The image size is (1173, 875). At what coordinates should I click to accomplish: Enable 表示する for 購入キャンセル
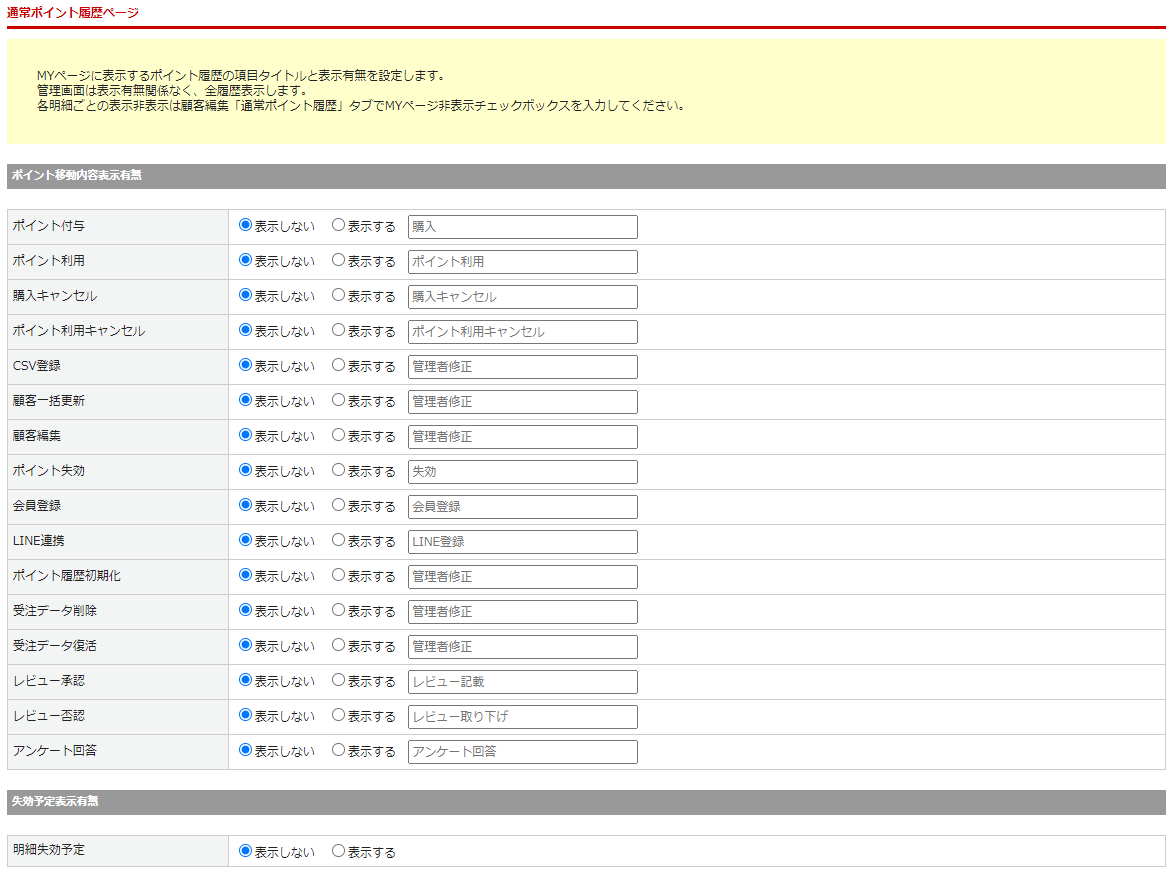tap(338, 296)
